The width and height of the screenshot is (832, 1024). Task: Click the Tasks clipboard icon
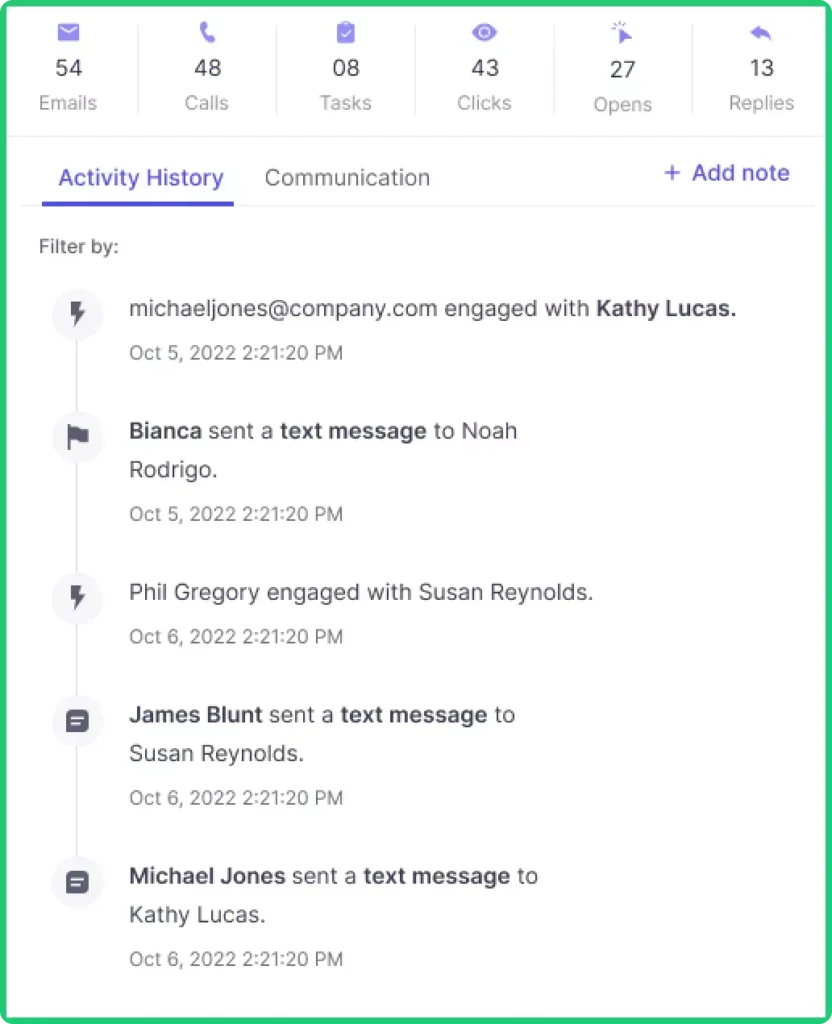[345, 33]
